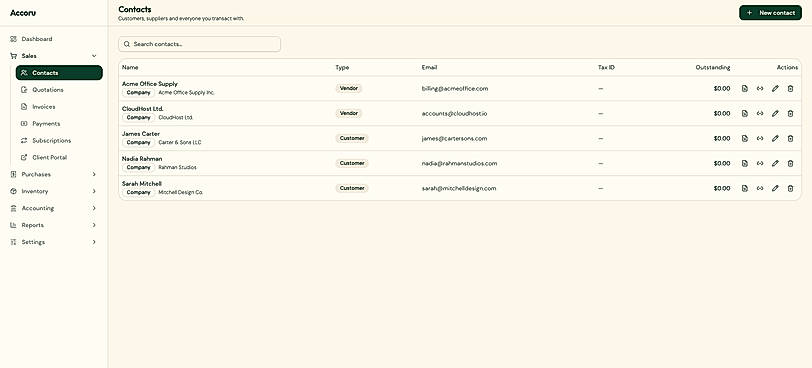Open the document icon for Nadia Rahman
This screenshot has width=812, height=368.
point(745,163)
